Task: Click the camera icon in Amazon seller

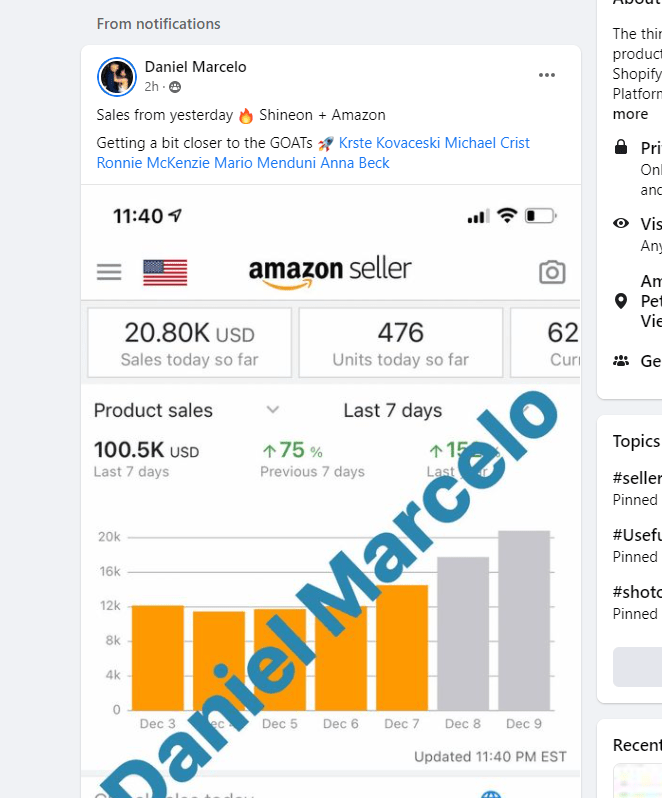Action: click(x=552, y=272)
